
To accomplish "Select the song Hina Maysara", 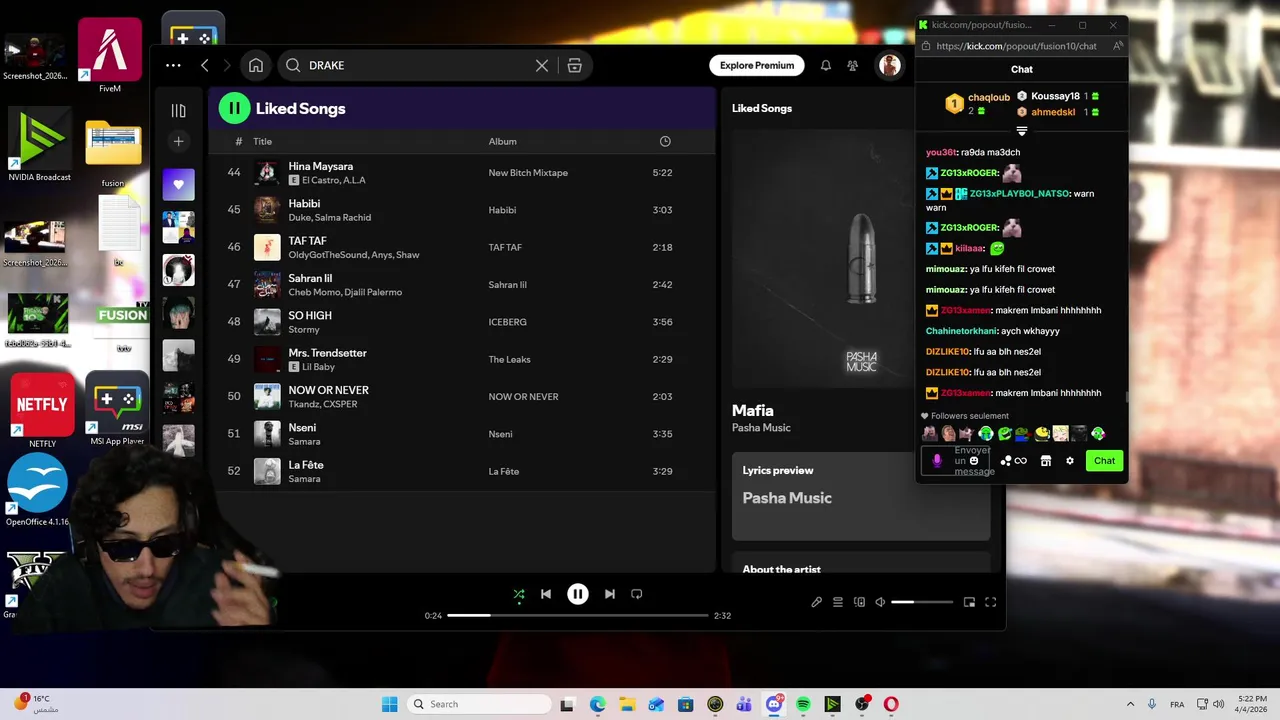I will [321, 166].
